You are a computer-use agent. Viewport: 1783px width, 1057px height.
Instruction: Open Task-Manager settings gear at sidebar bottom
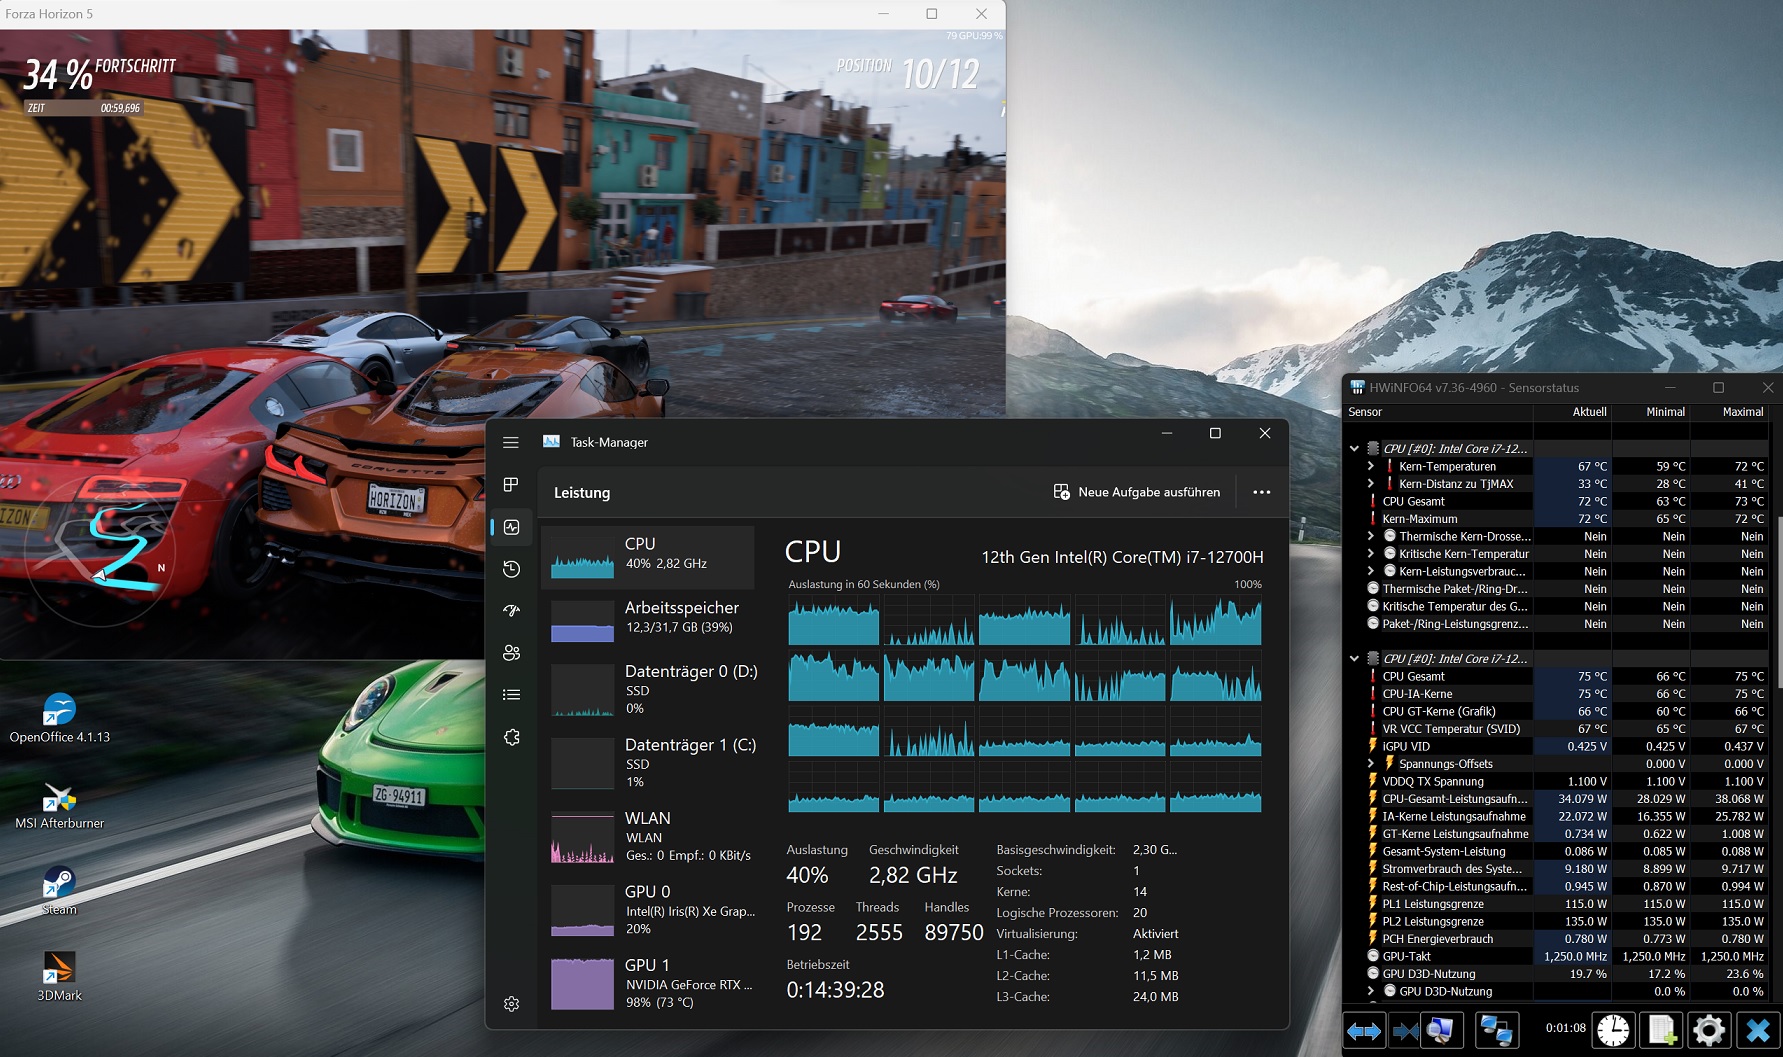pos(511,1003)
